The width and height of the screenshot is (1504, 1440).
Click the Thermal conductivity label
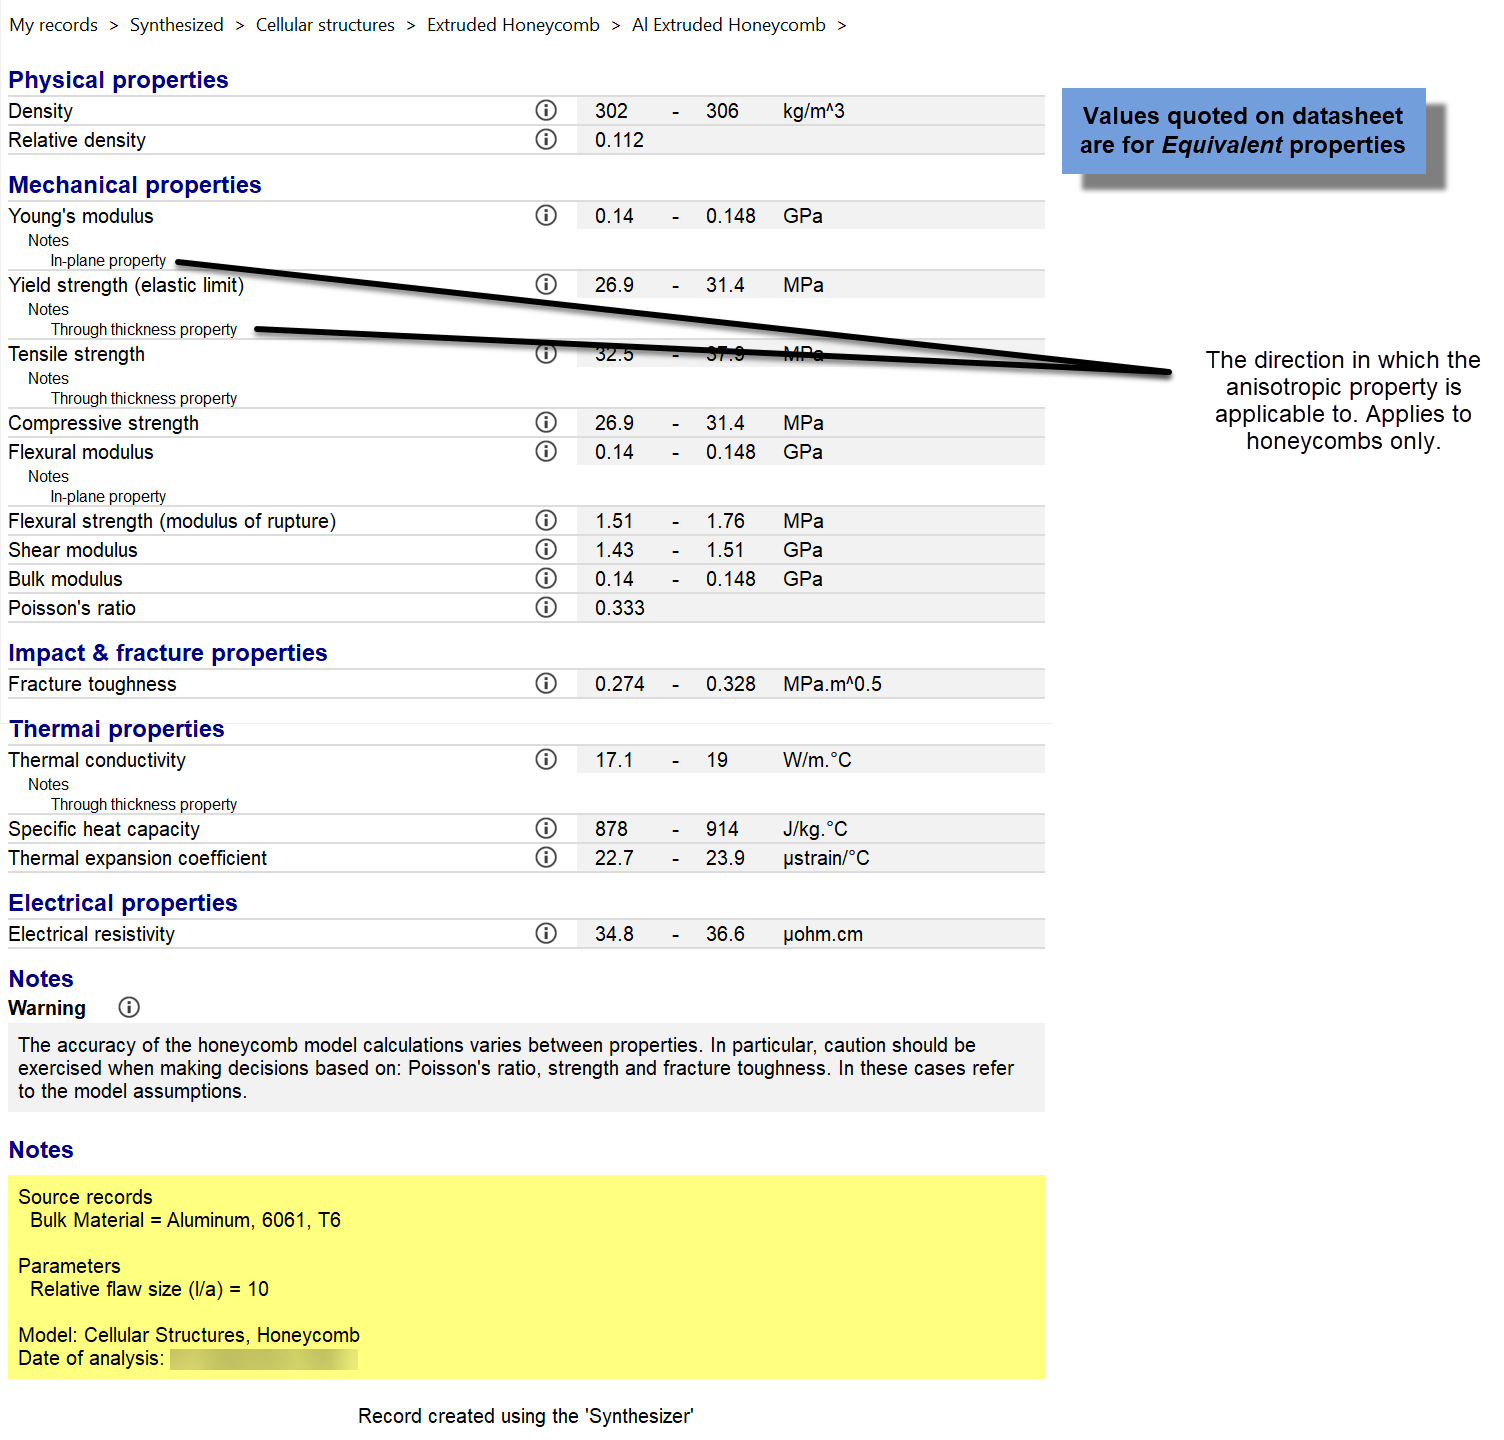click(x=97, y=760)
